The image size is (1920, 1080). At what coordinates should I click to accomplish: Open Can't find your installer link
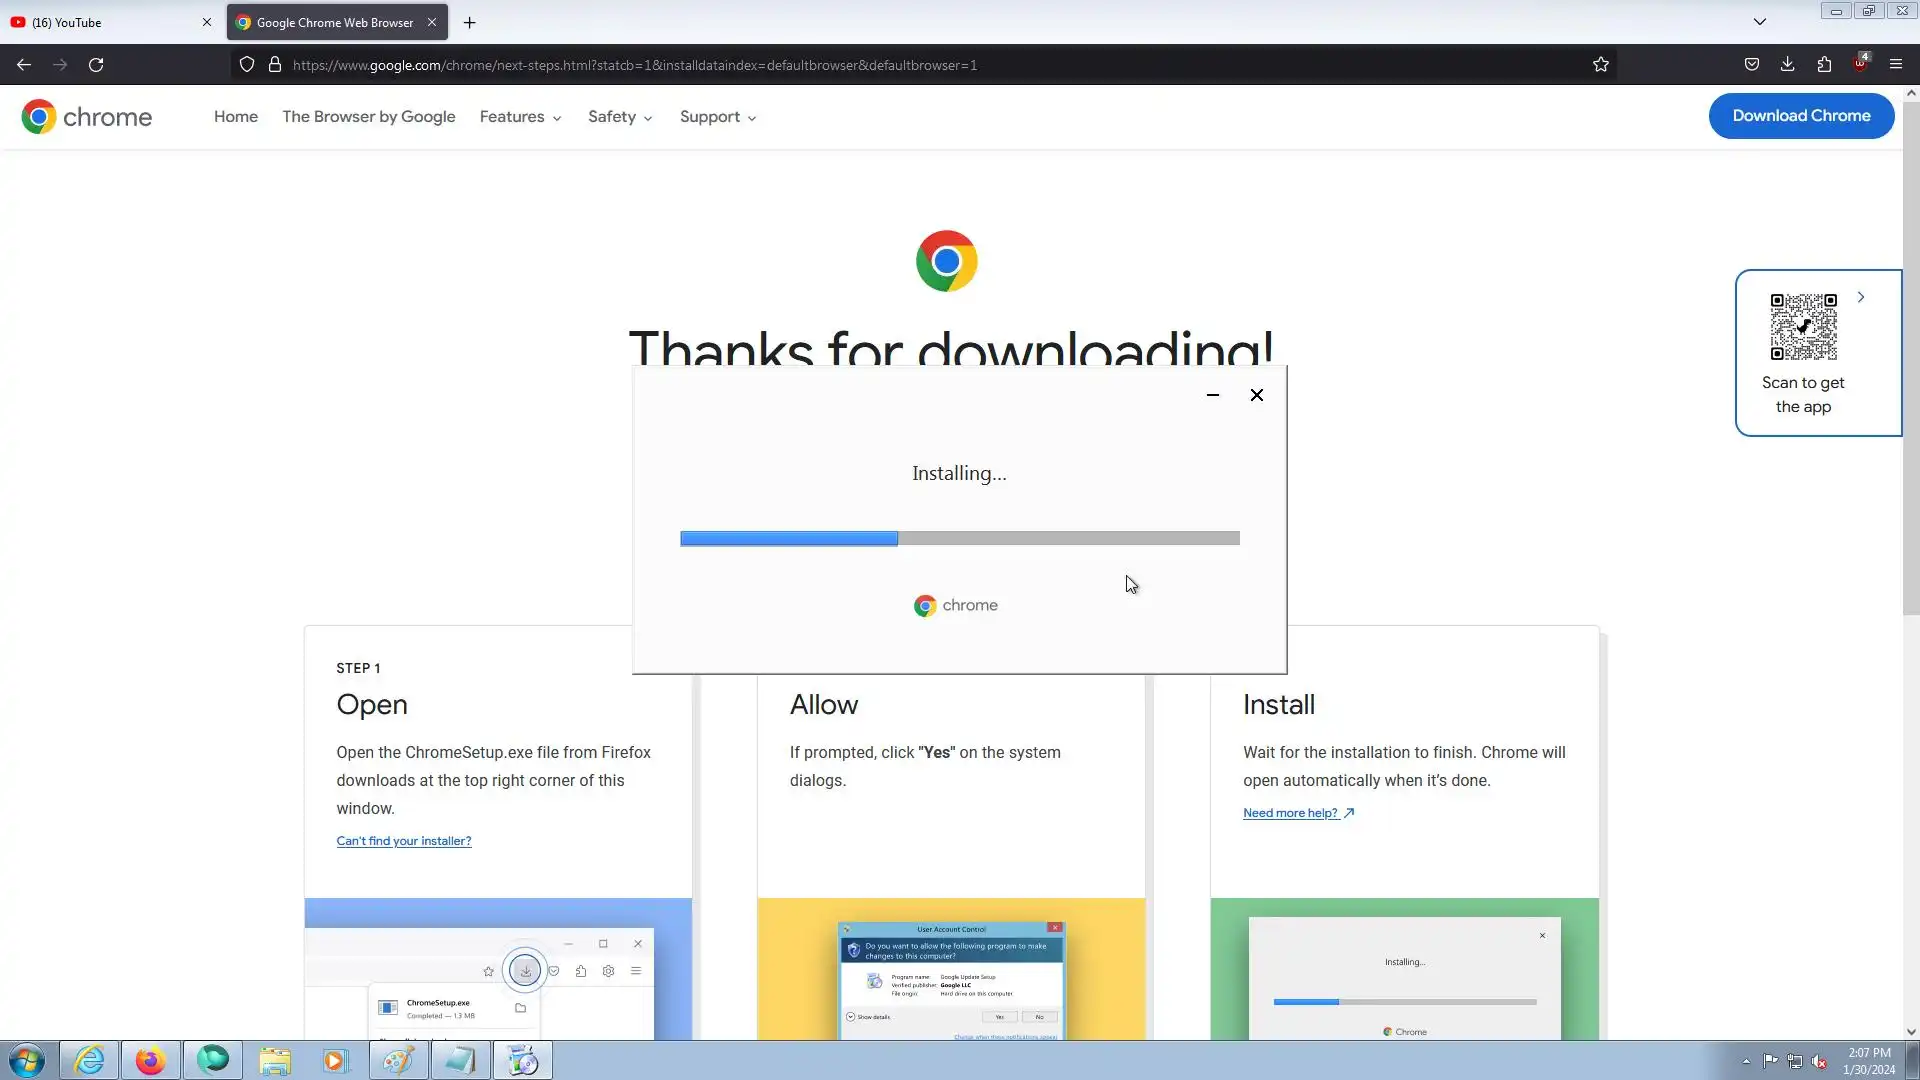click(403, 841)
